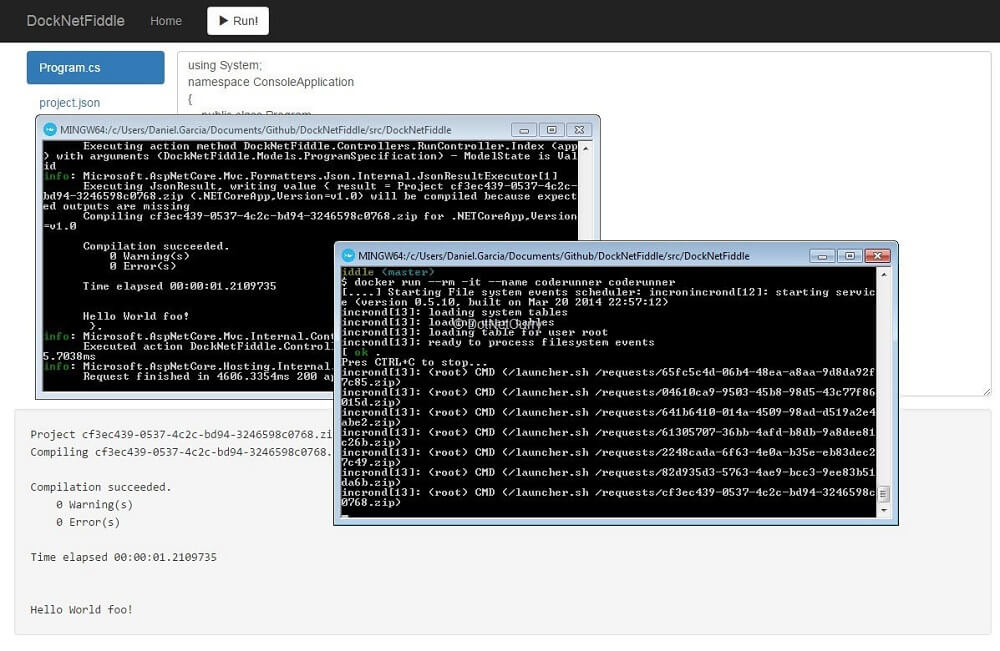Click the front MINGW64 window app icon

(348, 256)
